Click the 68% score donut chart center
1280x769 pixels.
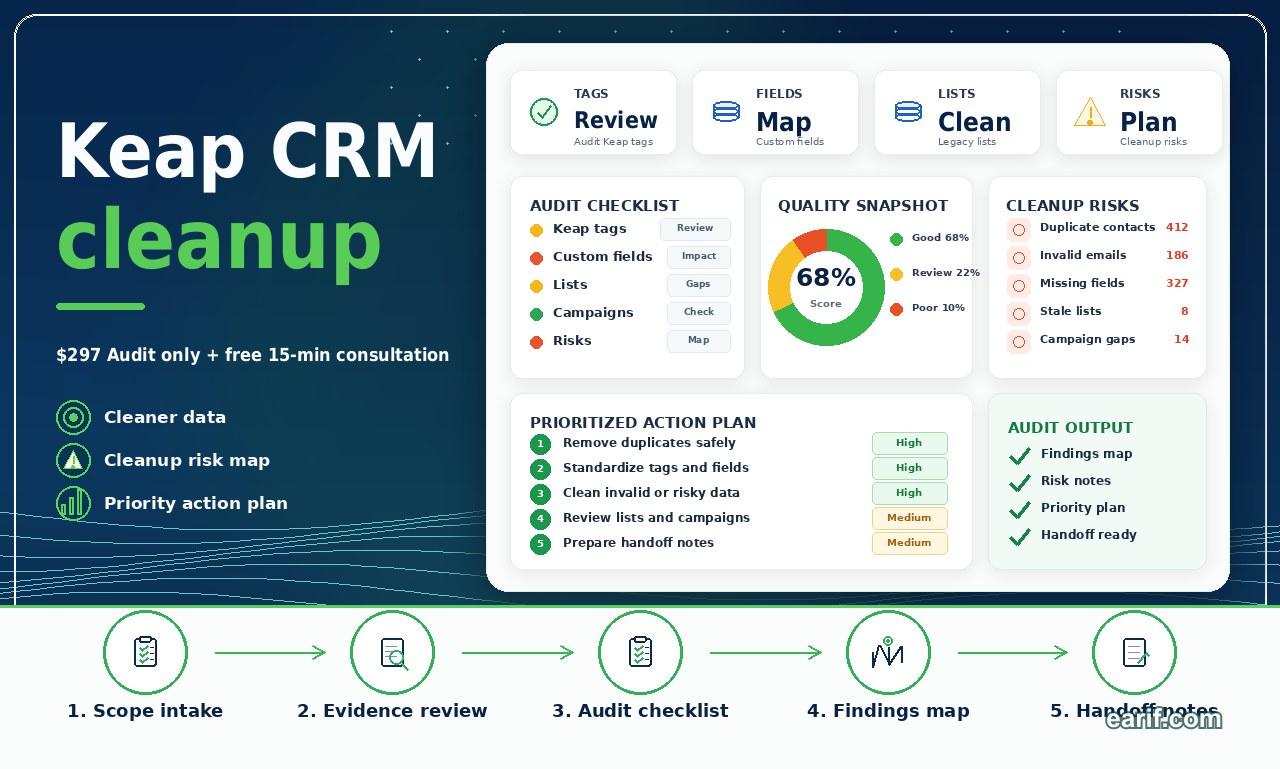(x=826, y=287)
